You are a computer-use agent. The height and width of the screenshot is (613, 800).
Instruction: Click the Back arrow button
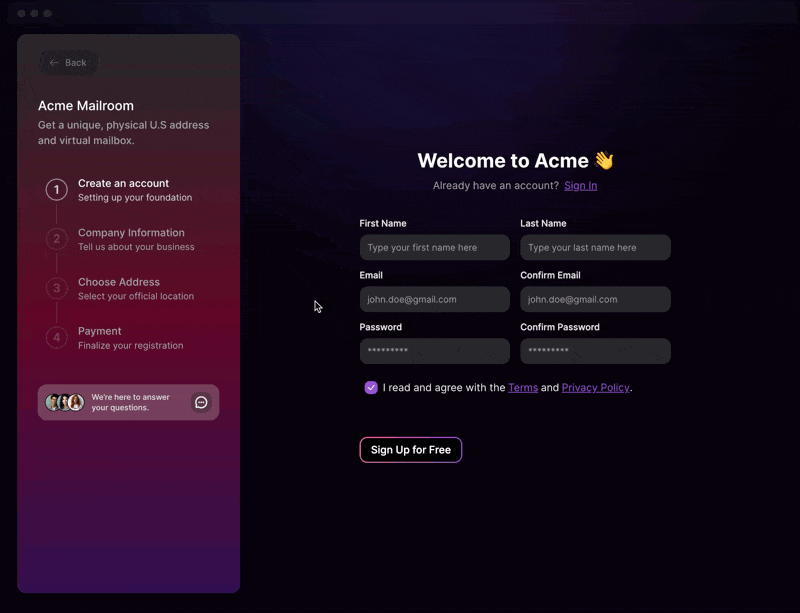click(x=68, y=63)
